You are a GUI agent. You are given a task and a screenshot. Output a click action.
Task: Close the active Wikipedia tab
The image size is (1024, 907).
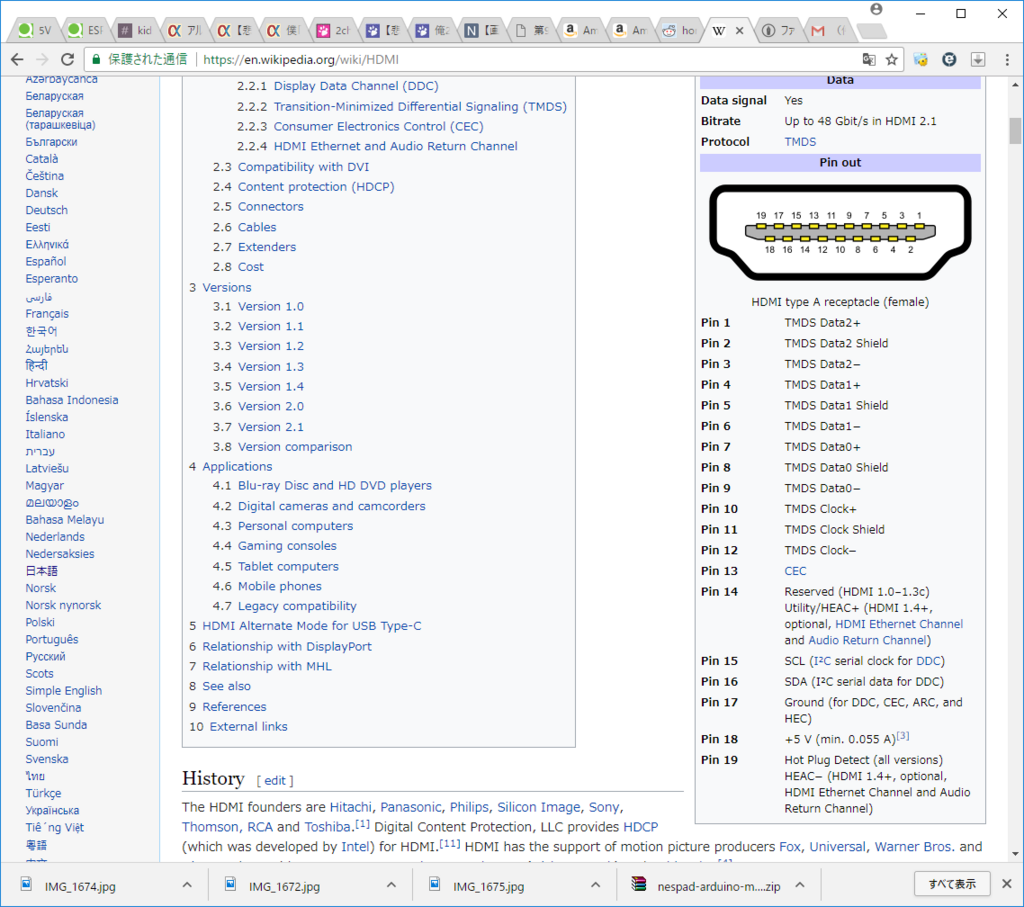(x=739, y=30)
